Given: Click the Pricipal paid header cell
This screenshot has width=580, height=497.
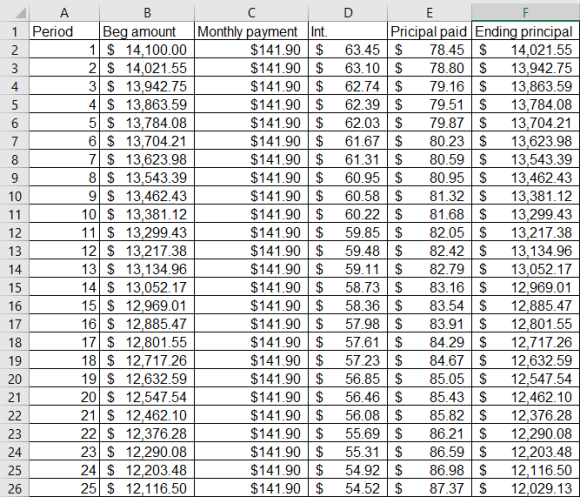Looking at the screenshot, I should [429, 31].
